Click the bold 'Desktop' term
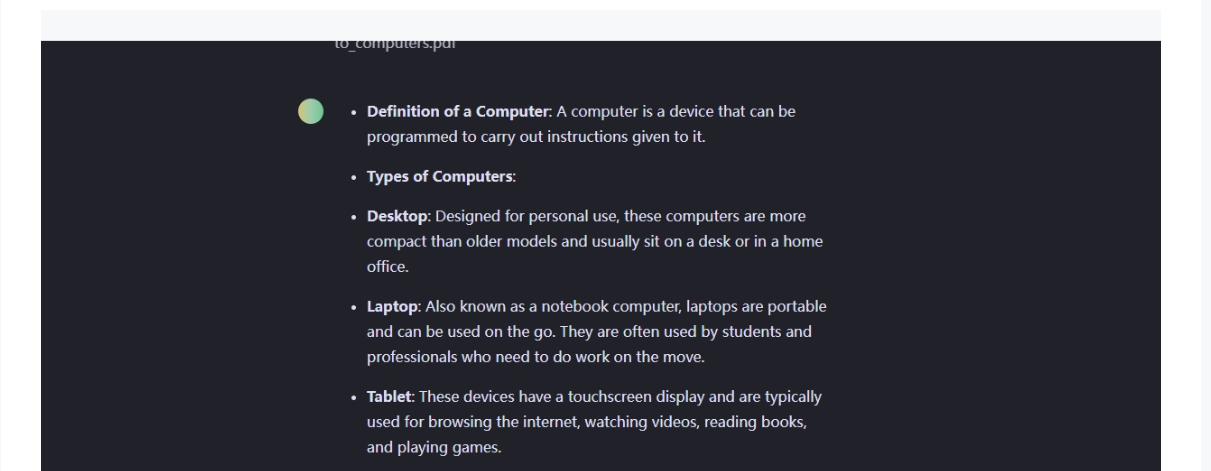This screenshot has height=471, width=1211. 397,216
